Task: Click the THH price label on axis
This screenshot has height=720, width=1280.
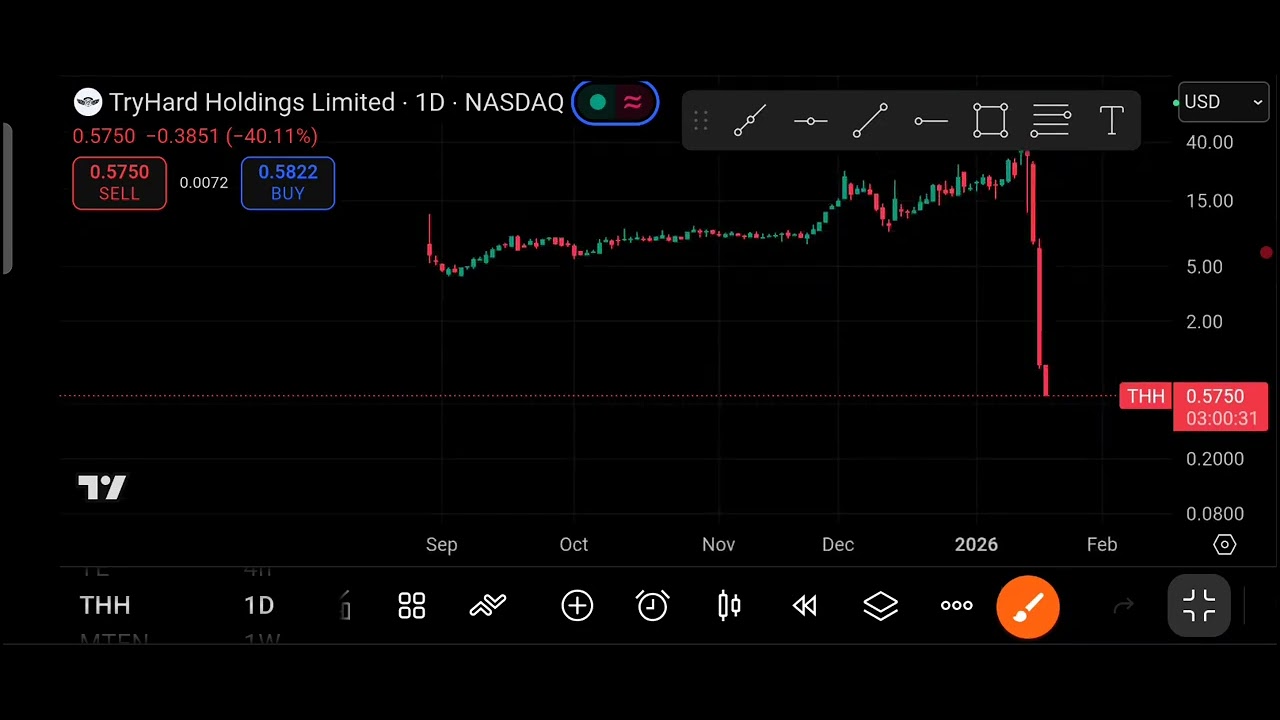Action: pos(1146,397)
